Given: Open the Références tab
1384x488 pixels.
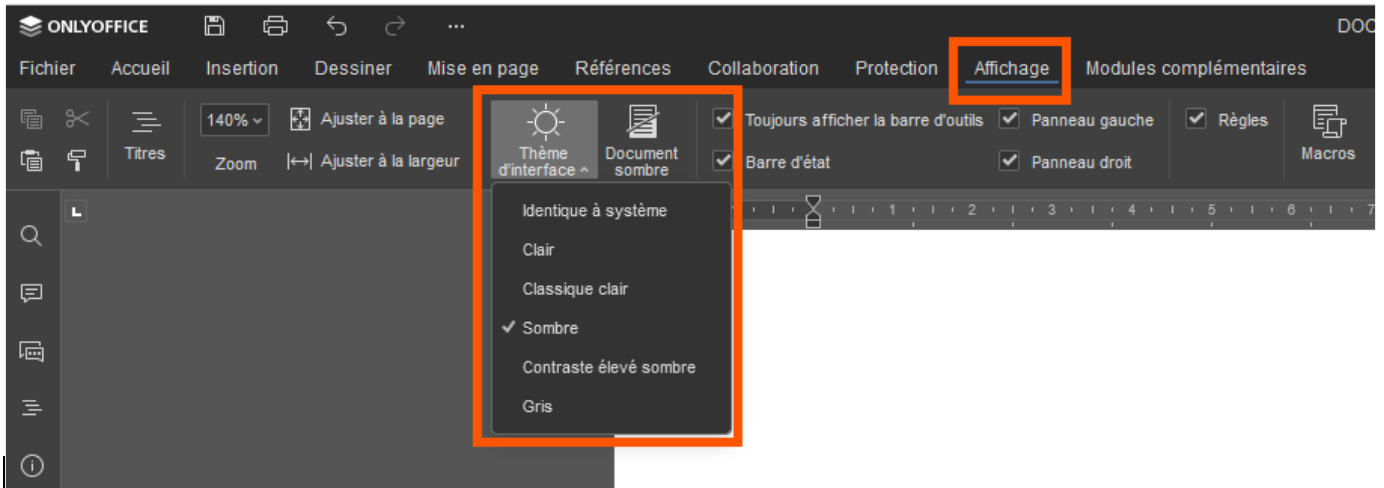Looking at the screenshot, I should click(x=623, y=69).
